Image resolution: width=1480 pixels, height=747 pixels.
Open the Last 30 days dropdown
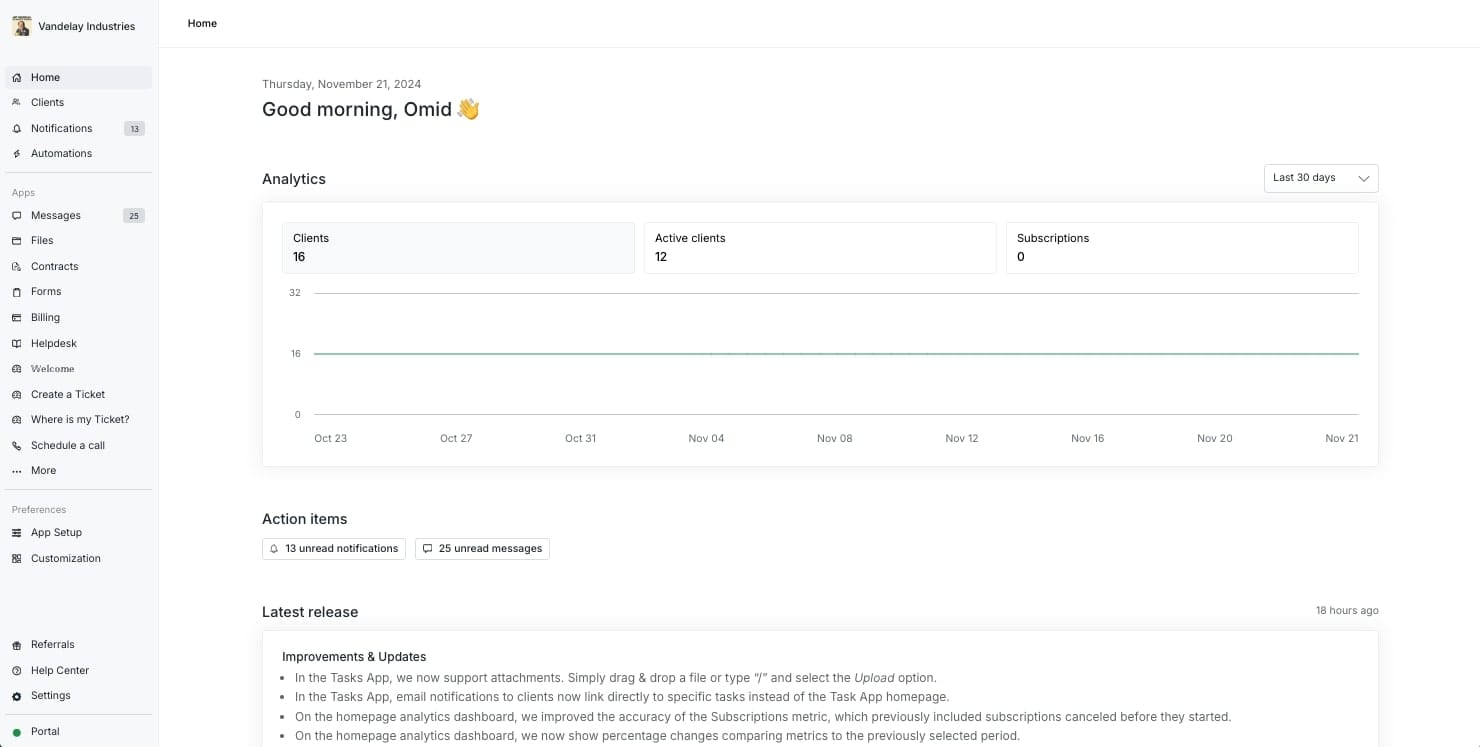pos(1320,177)
